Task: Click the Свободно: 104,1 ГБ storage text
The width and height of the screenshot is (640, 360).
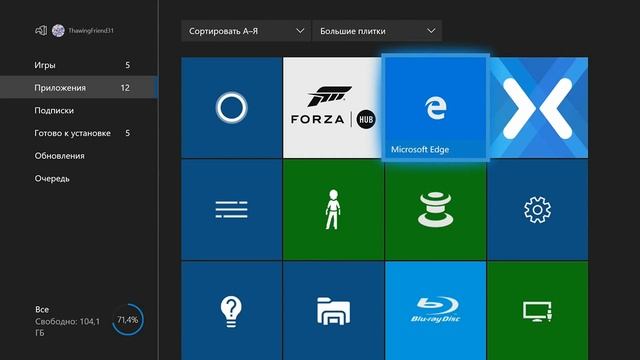Action: 67,327
